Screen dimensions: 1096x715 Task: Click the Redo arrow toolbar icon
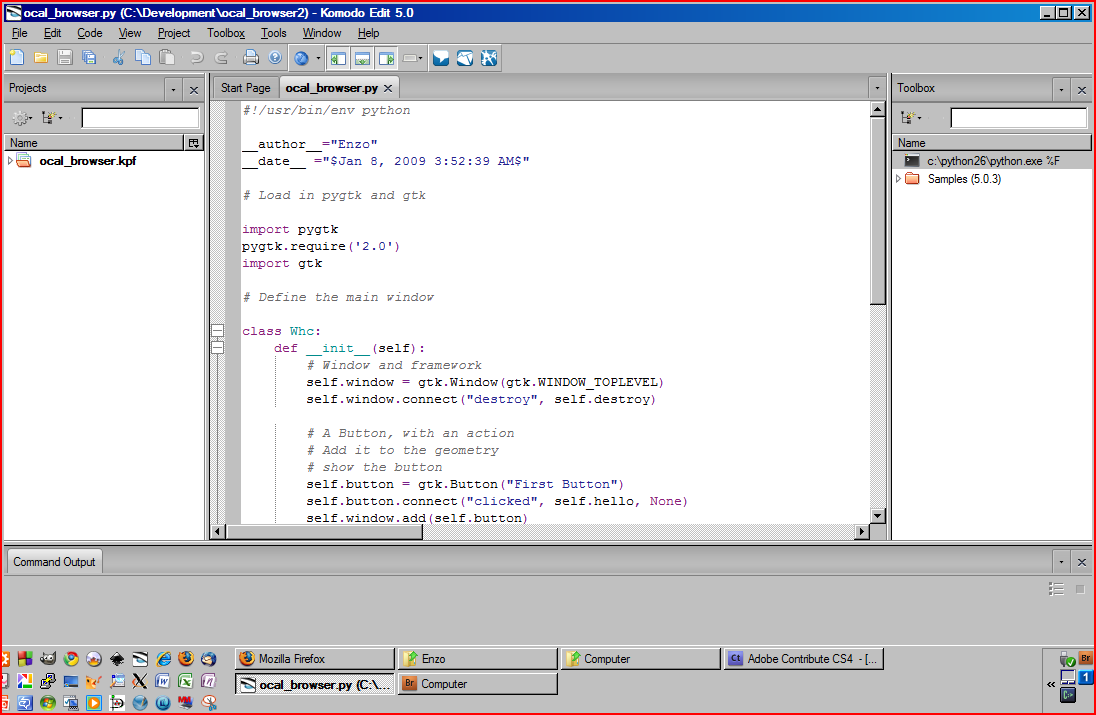[221, 58]
